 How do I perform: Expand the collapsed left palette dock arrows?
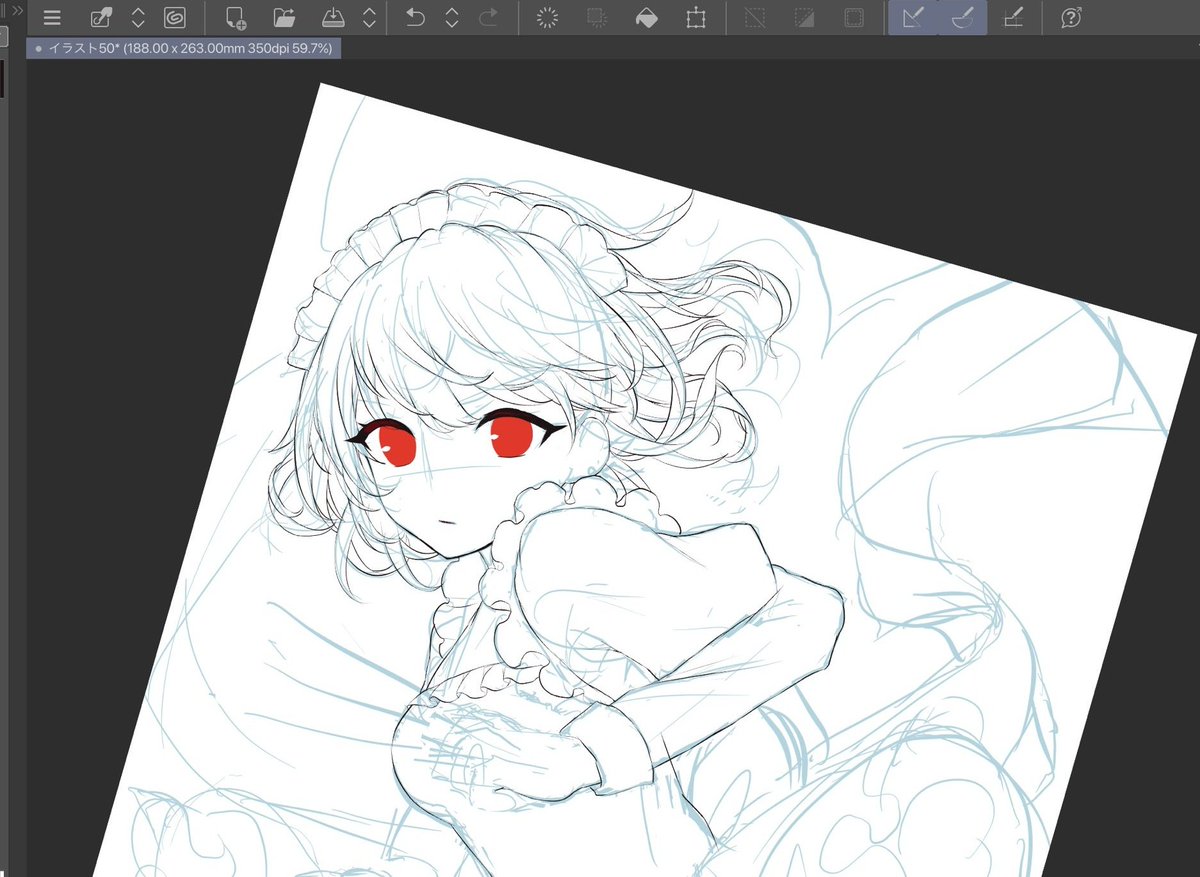(x=16, y=10)
